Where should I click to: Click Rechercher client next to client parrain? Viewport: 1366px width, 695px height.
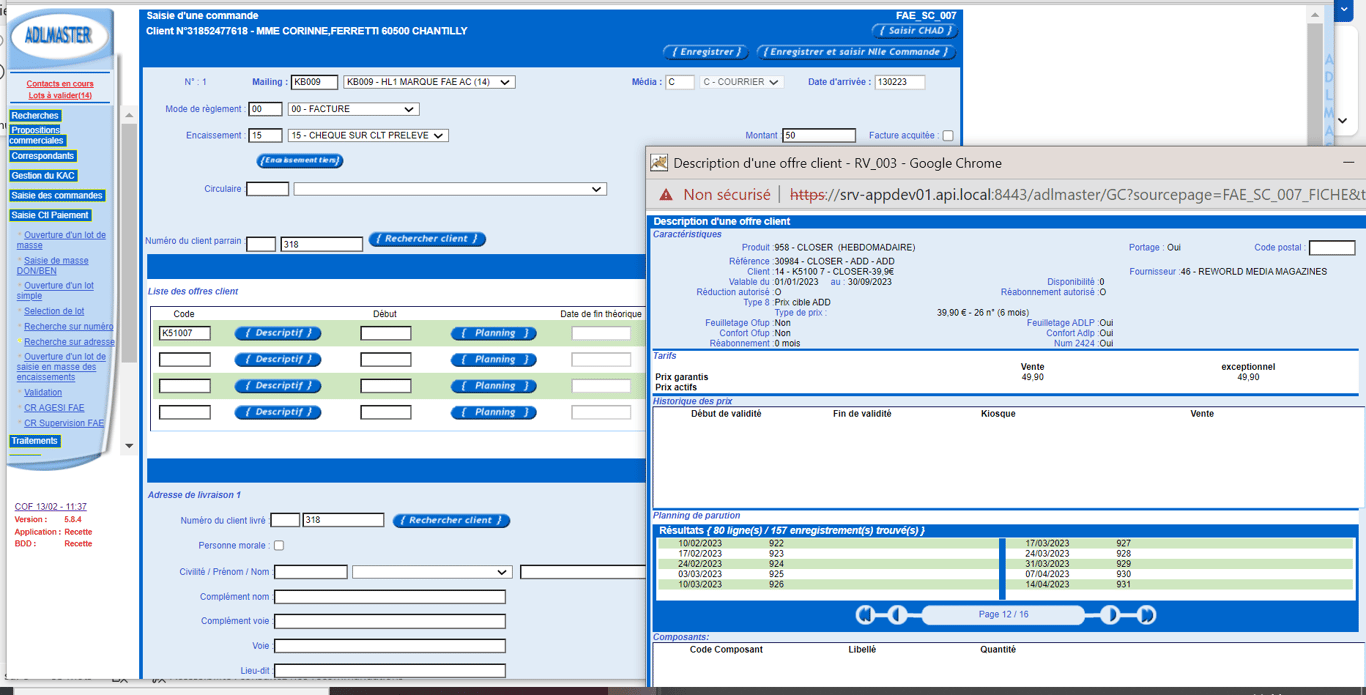click(427, 239)
